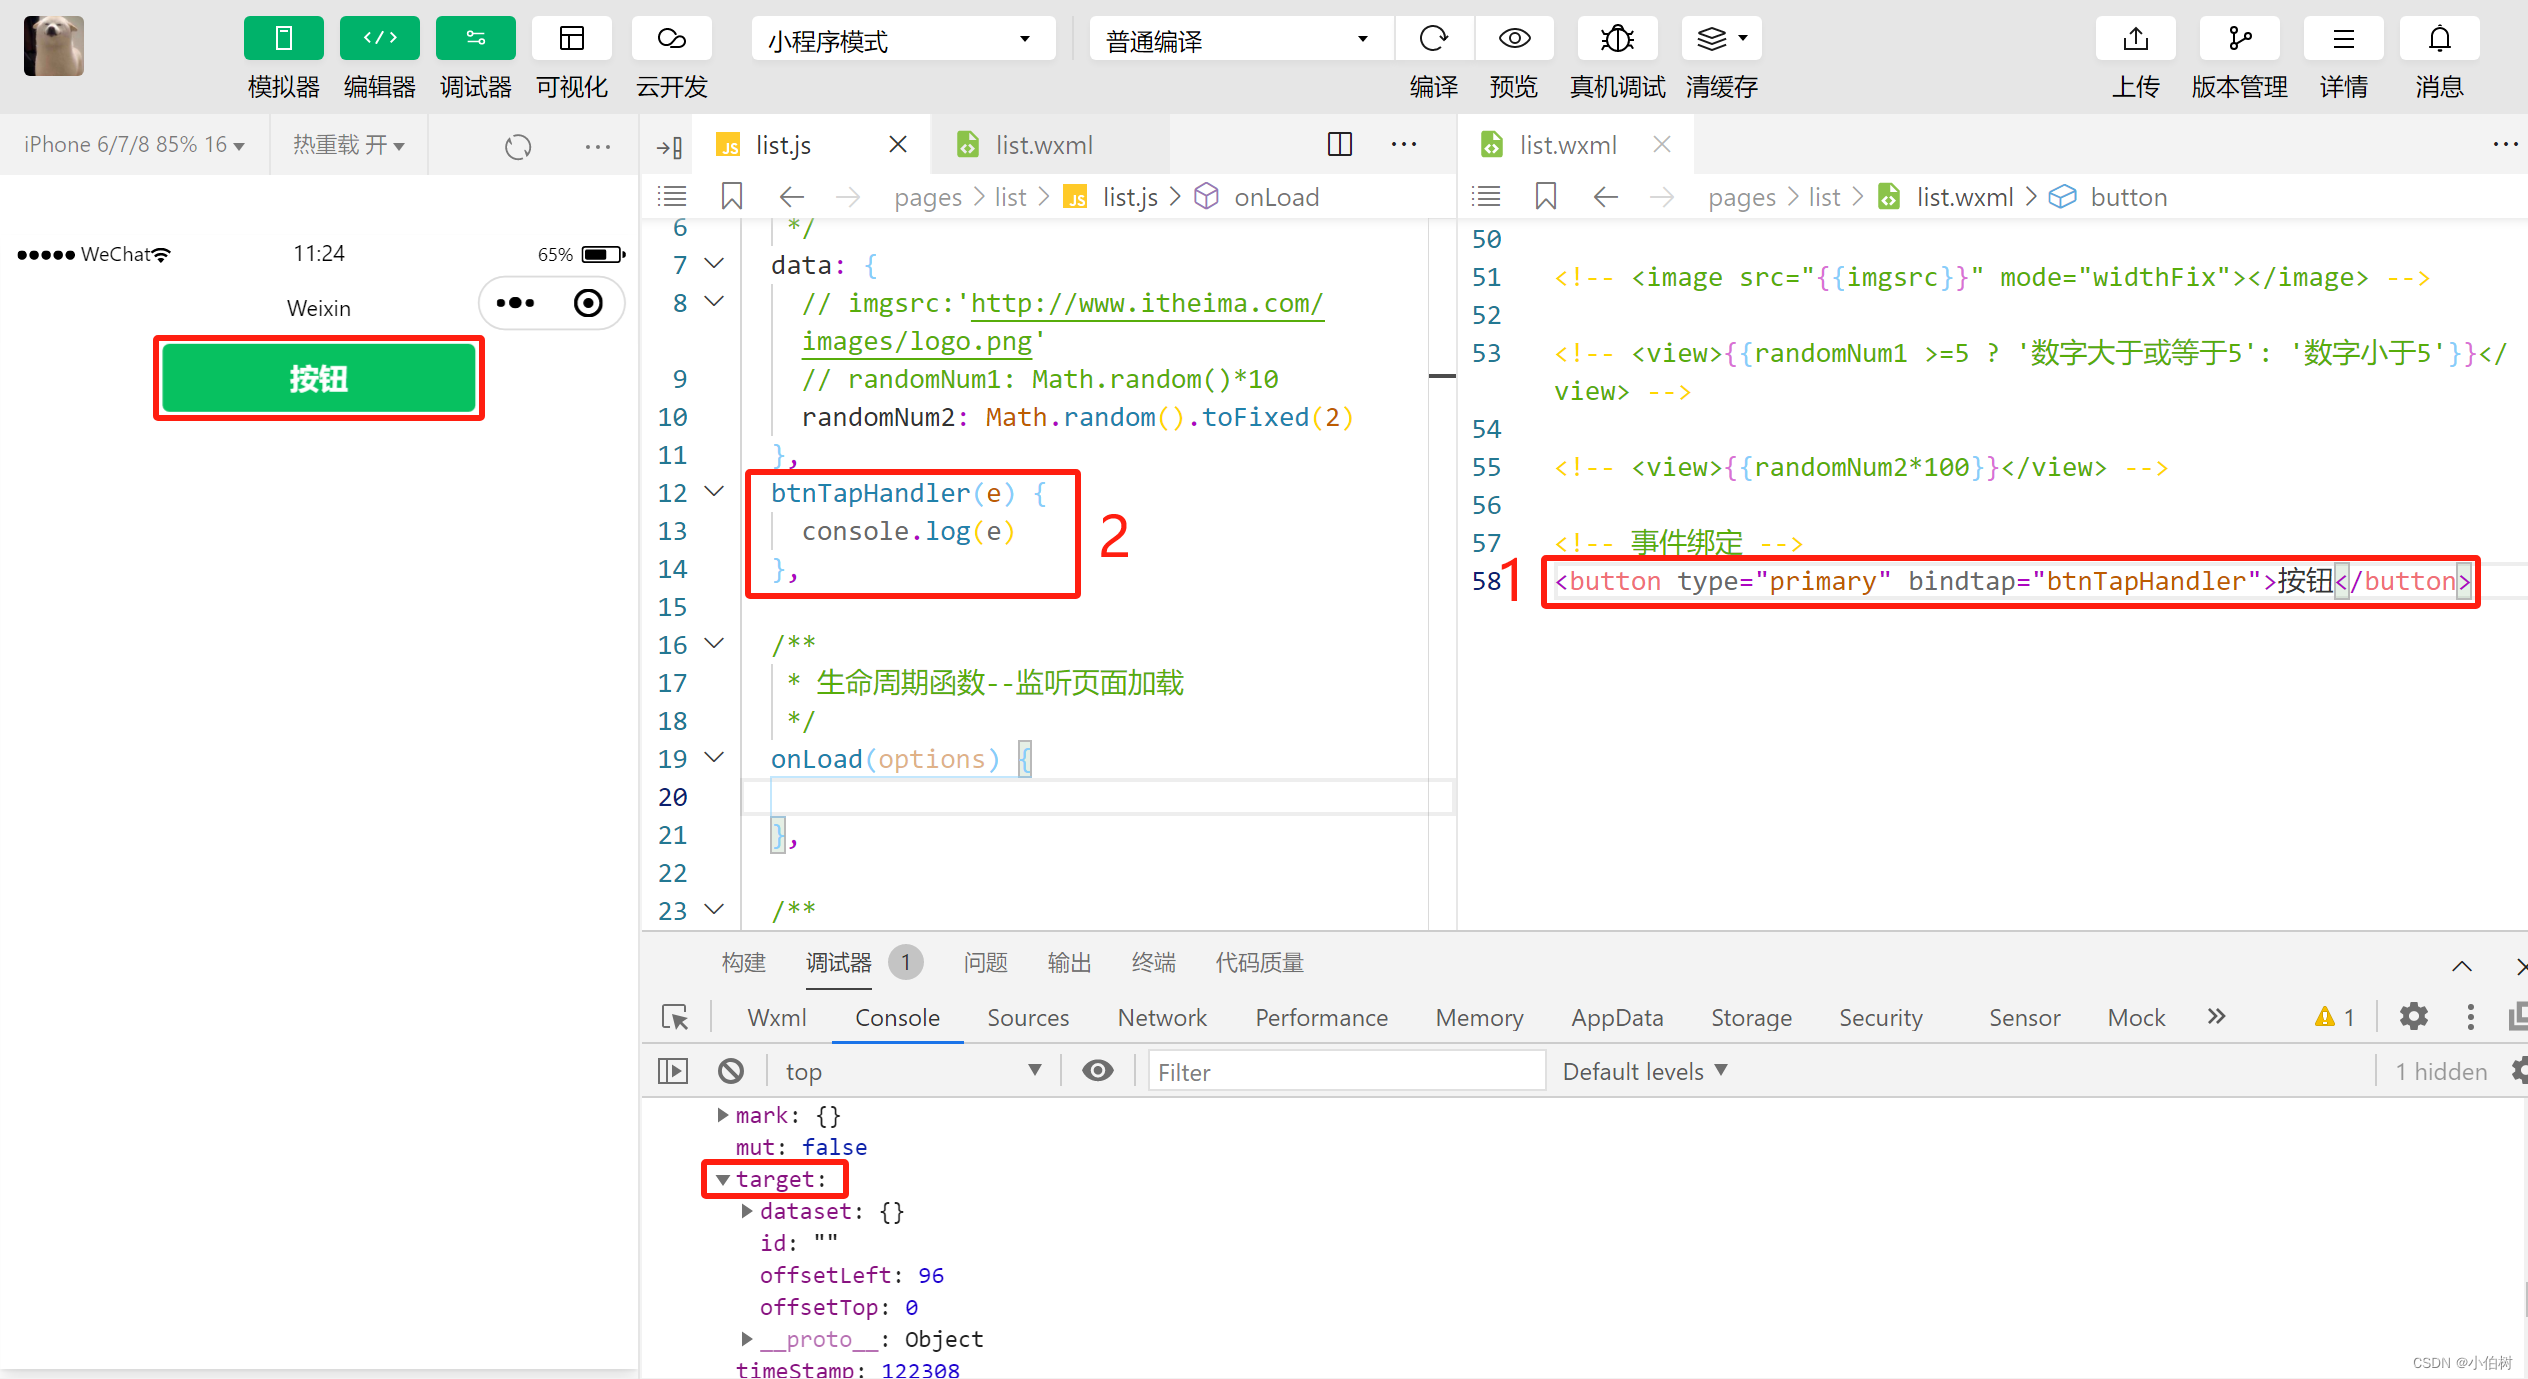
Task: Collapse the target object in console
Action: coord(723,1179)
